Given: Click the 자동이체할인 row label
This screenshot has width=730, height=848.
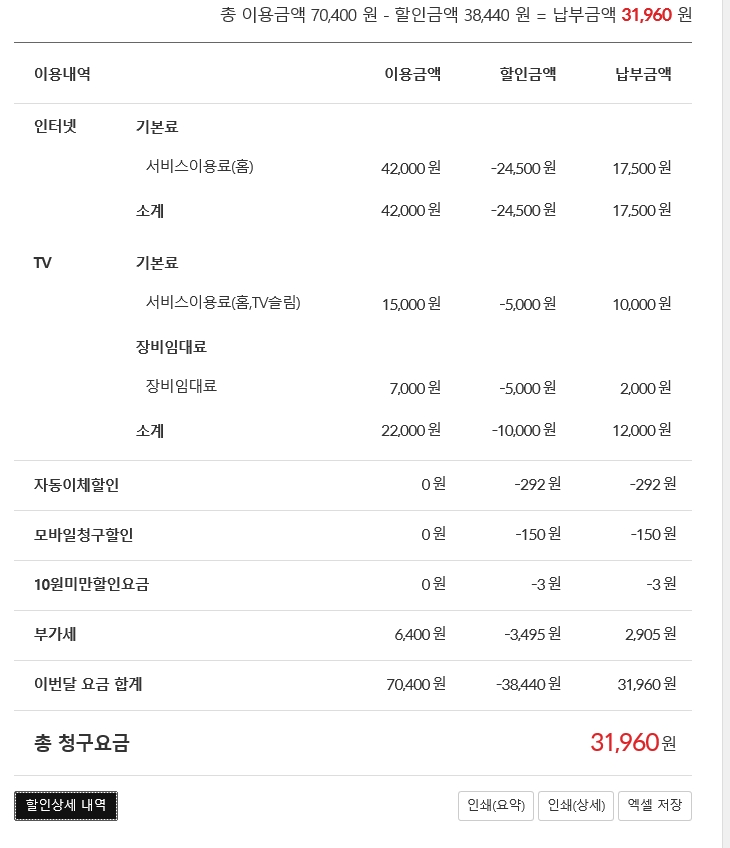Looking at the screenshot, I should pyautogui.click(x=76, y=485).
